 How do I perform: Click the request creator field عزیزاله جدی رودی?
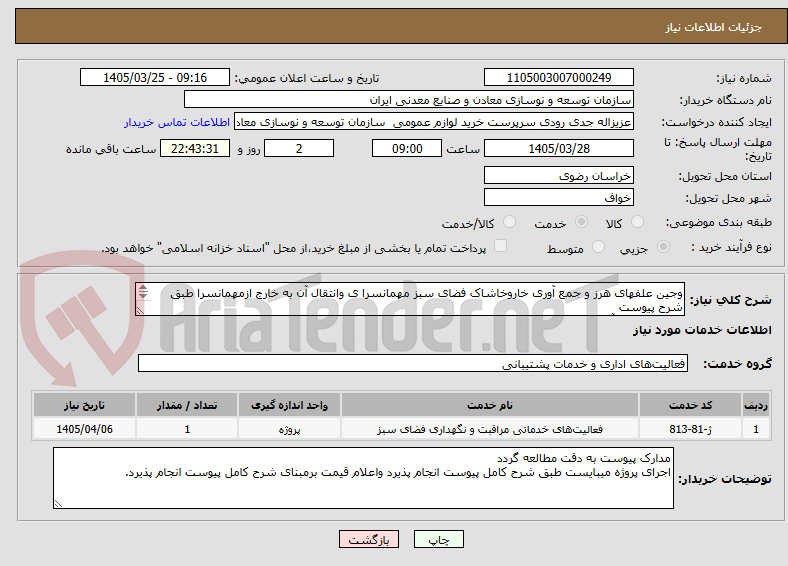(434, 122)
